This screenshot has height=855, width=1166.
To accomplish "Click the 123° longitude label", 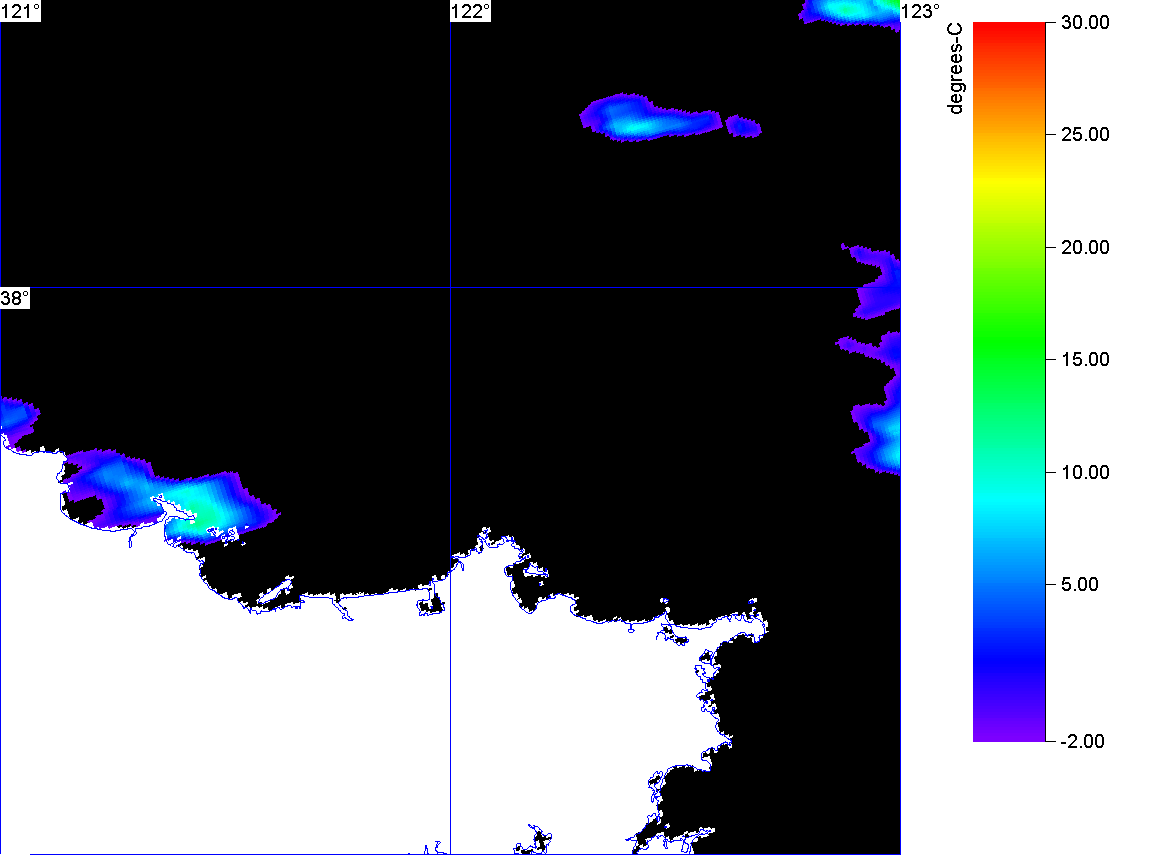I will pos(921,11).
